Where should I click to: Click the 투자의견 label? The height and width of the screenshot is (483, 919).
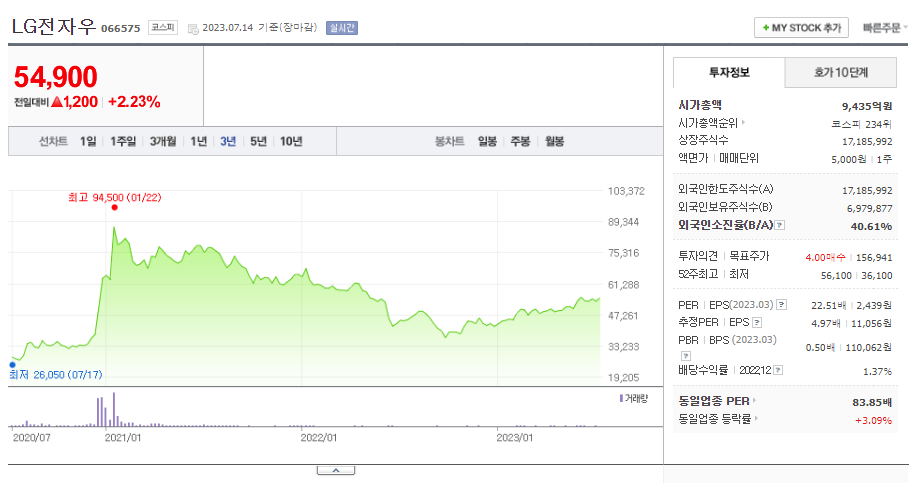tap(698, 256)
